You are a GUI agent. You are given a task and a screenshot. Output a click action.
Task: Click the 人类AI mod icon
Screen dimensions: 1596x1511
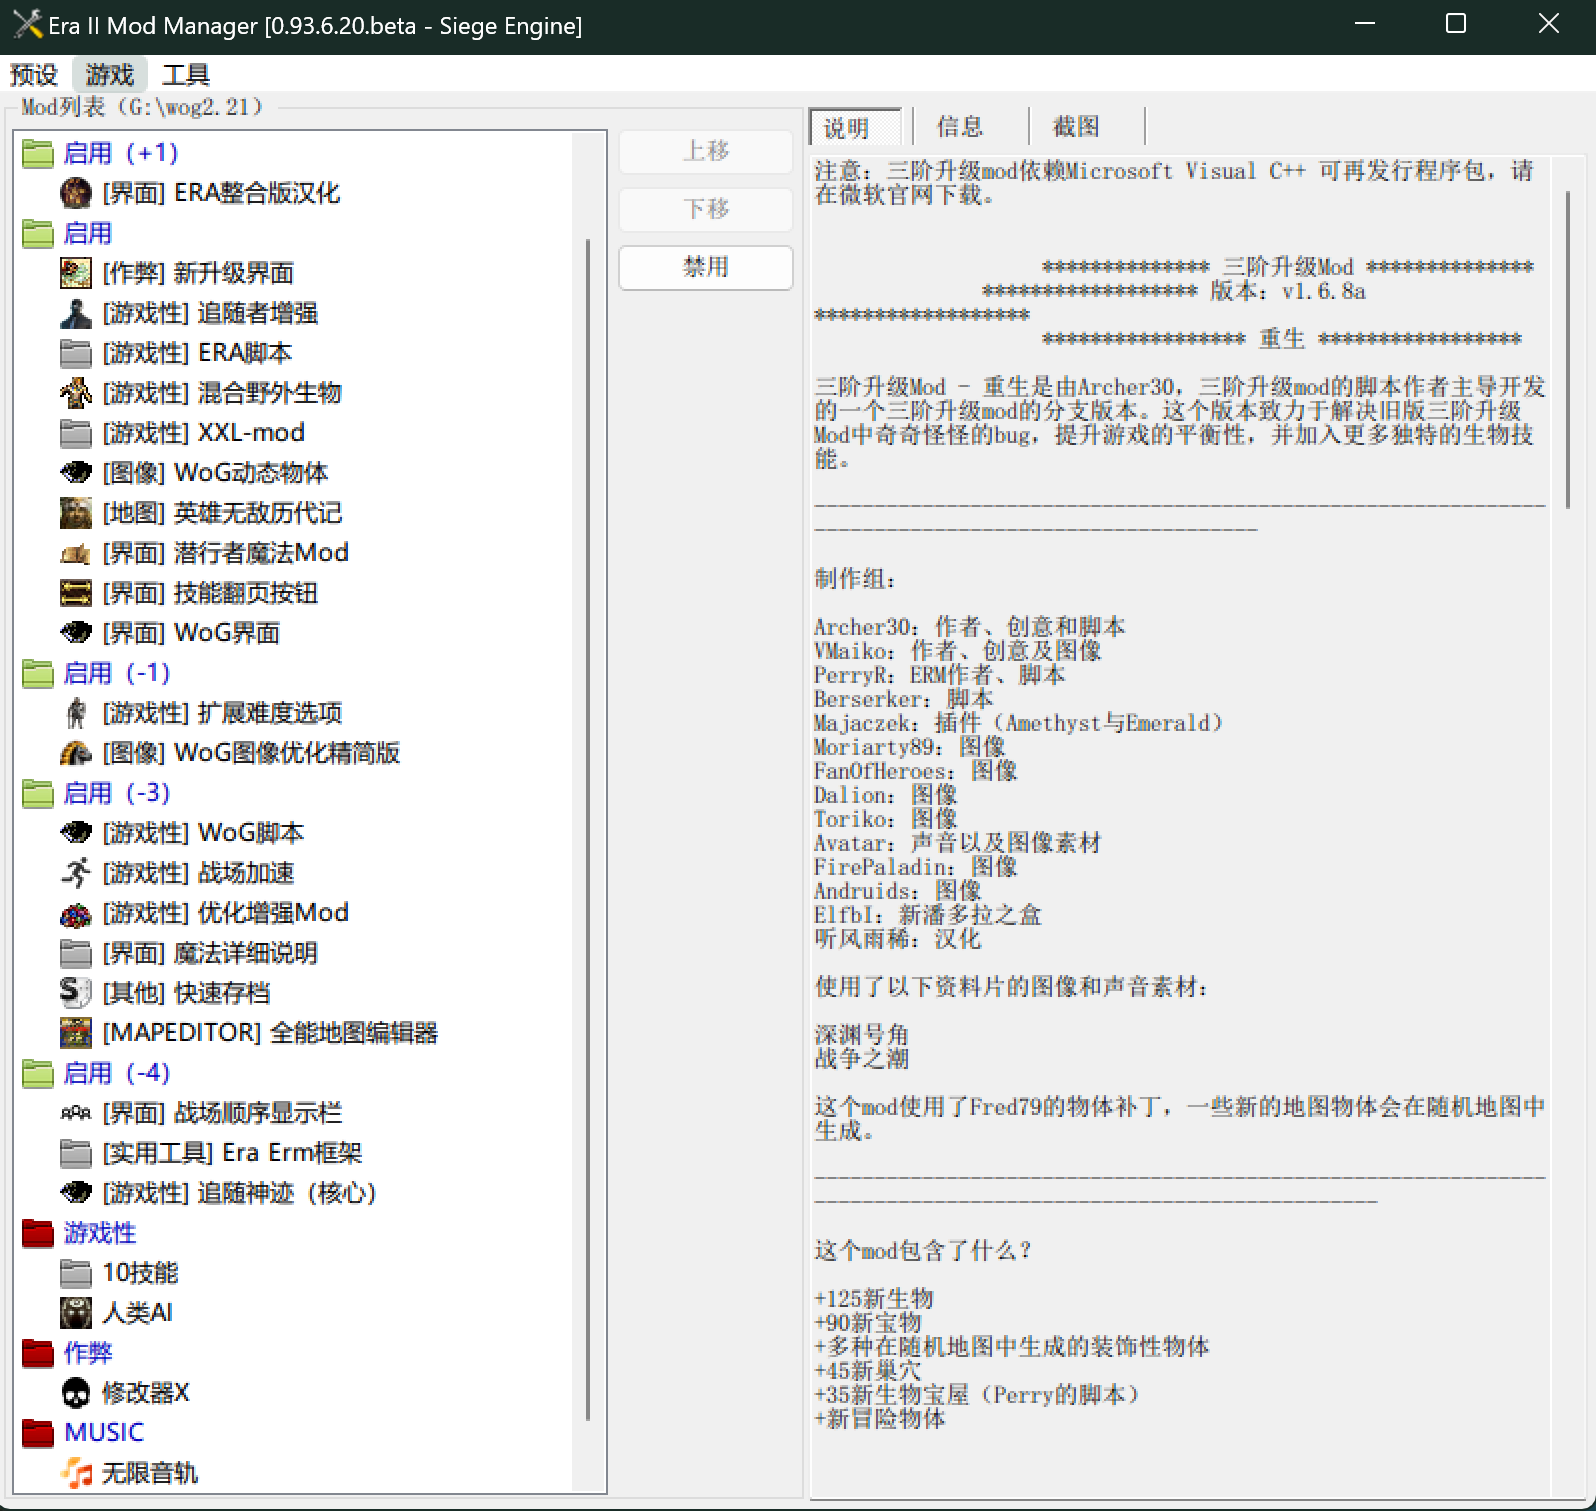coord(76,1313)
